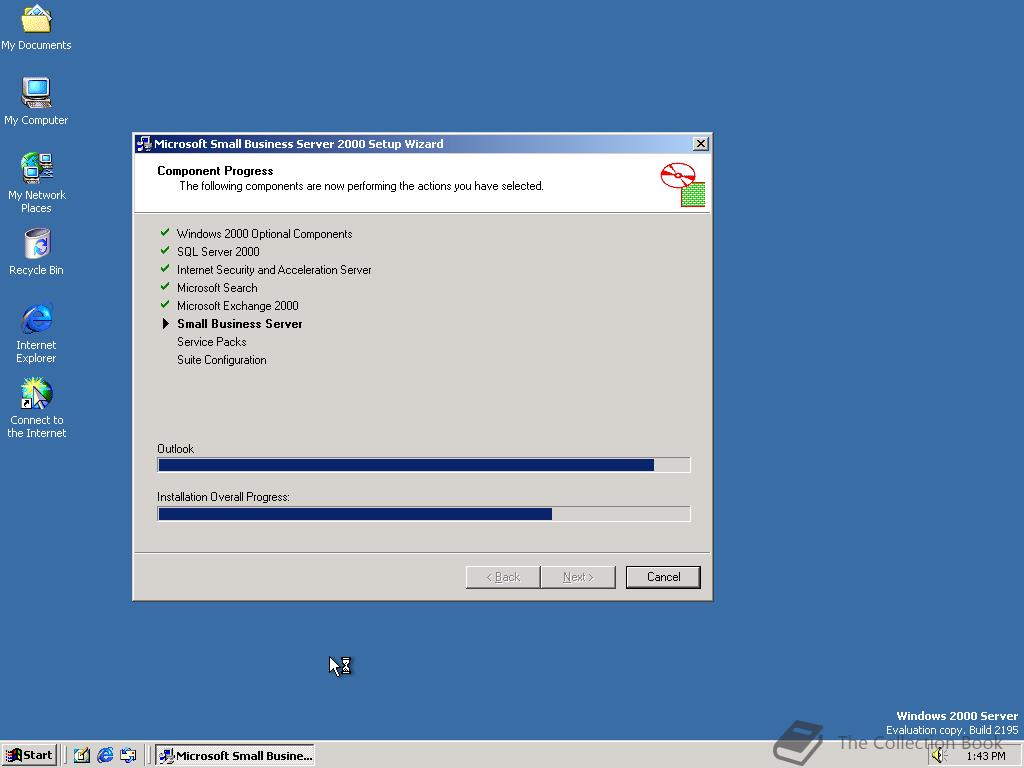This screenshot has height=768, width=1024.
Task: Click the Windows 2000 Optional Components text
Action: click(x=264, y=234)
